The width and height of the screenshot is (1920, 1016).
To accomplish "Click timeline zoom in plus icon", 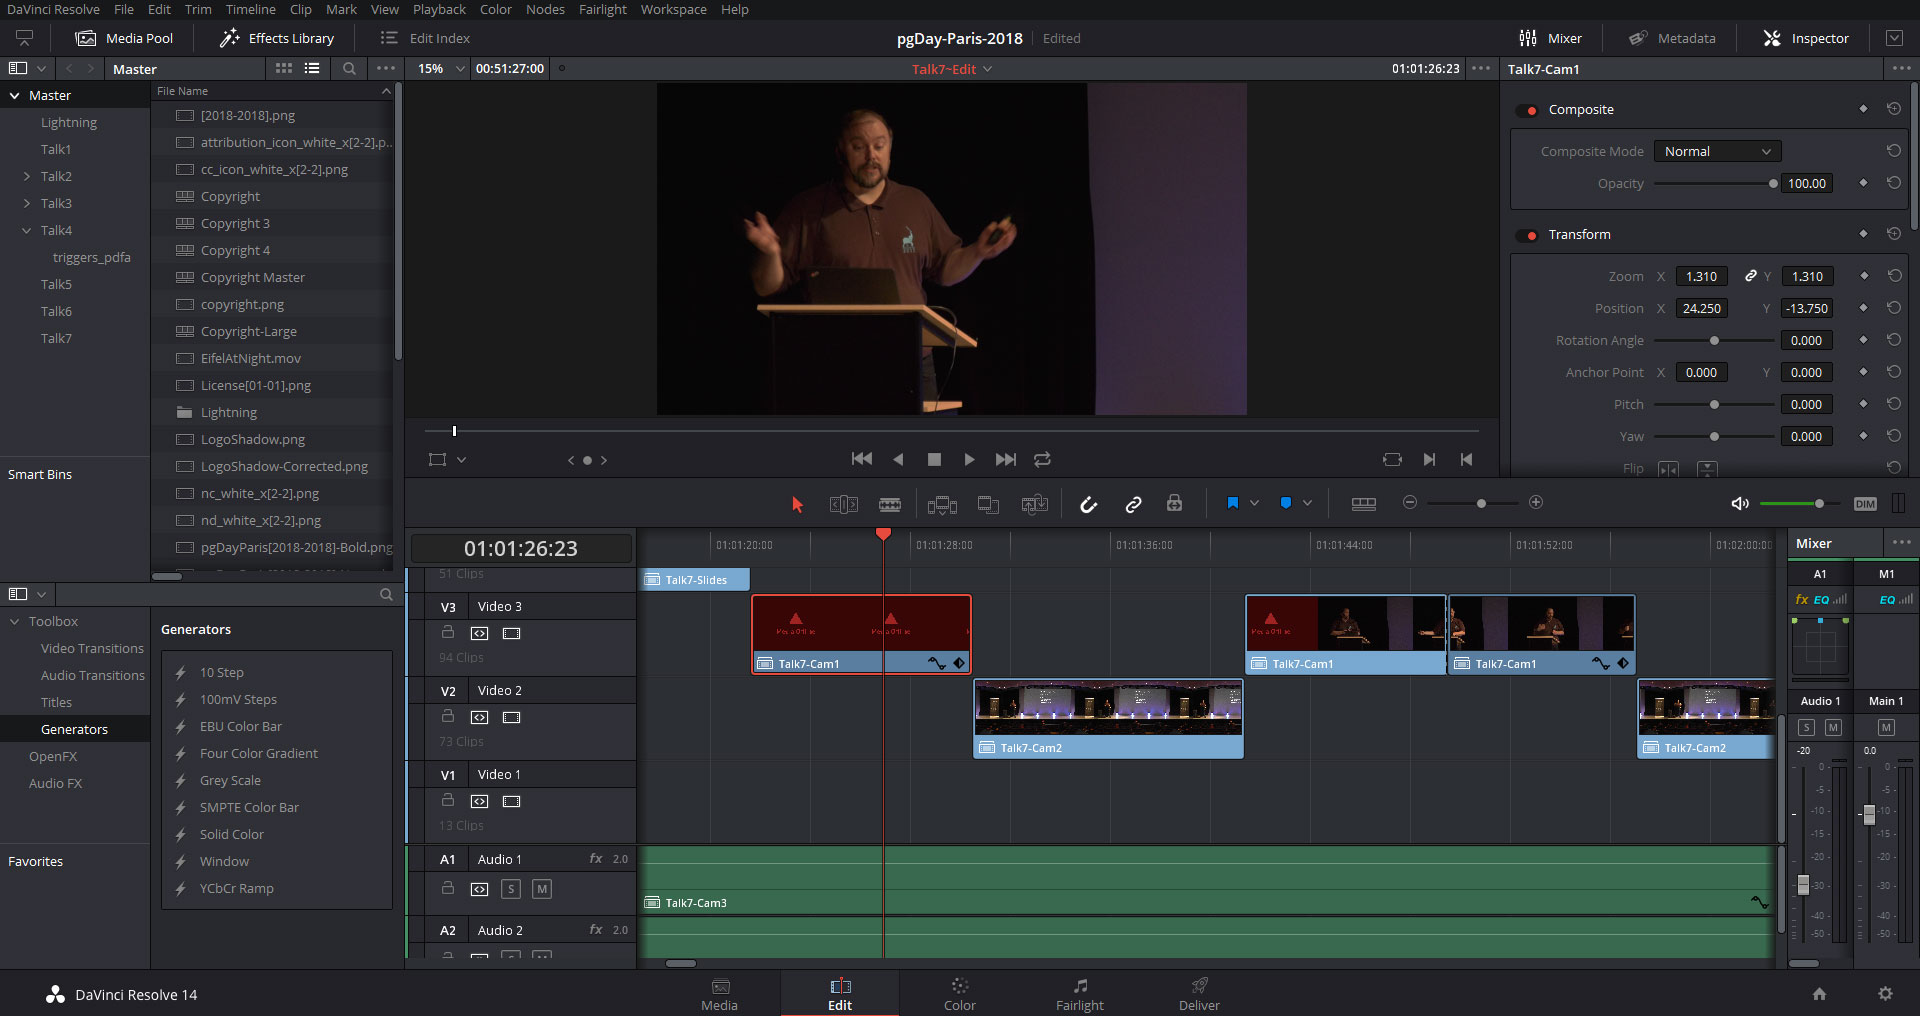I will 1536,502.
